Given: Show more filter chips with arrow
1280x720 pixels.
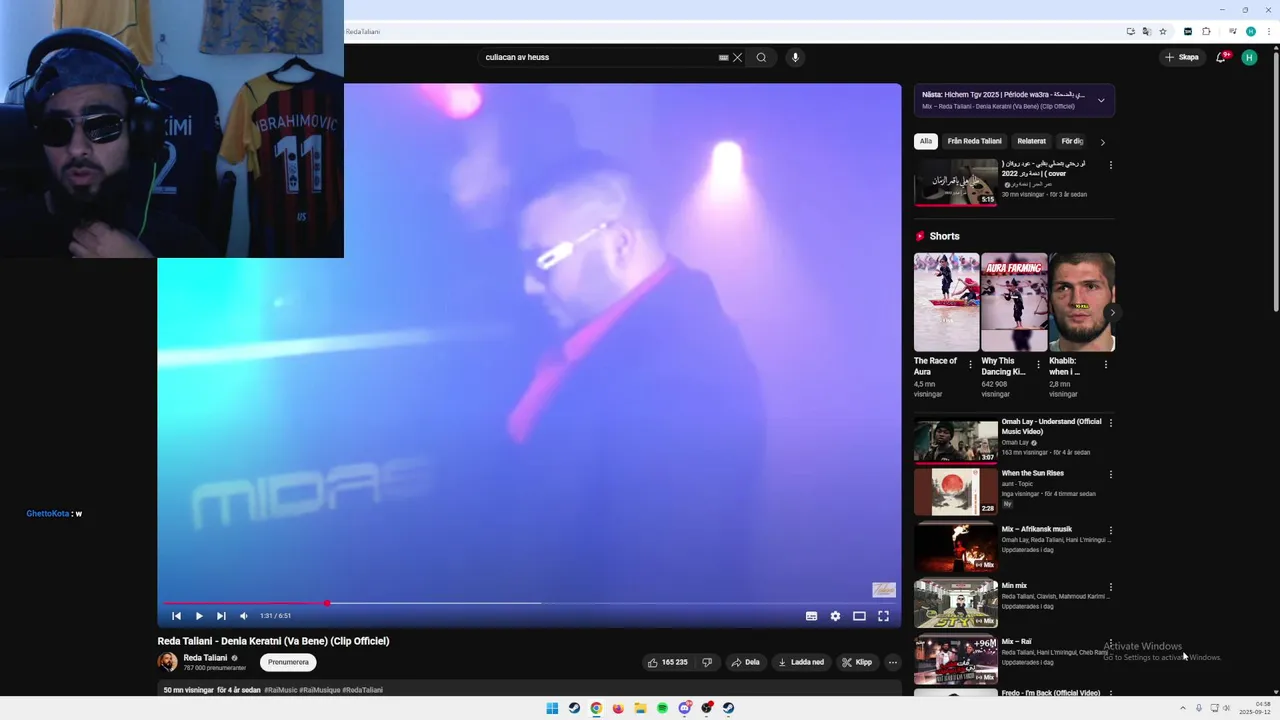Looking at the screenshot, I should pyautogui.click(x=1103, y=142).
